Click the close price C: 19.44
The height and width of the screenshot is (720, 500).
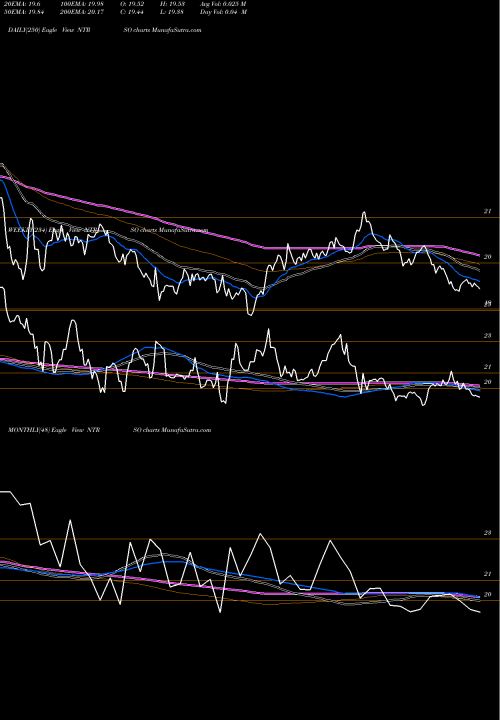[132, 12]
